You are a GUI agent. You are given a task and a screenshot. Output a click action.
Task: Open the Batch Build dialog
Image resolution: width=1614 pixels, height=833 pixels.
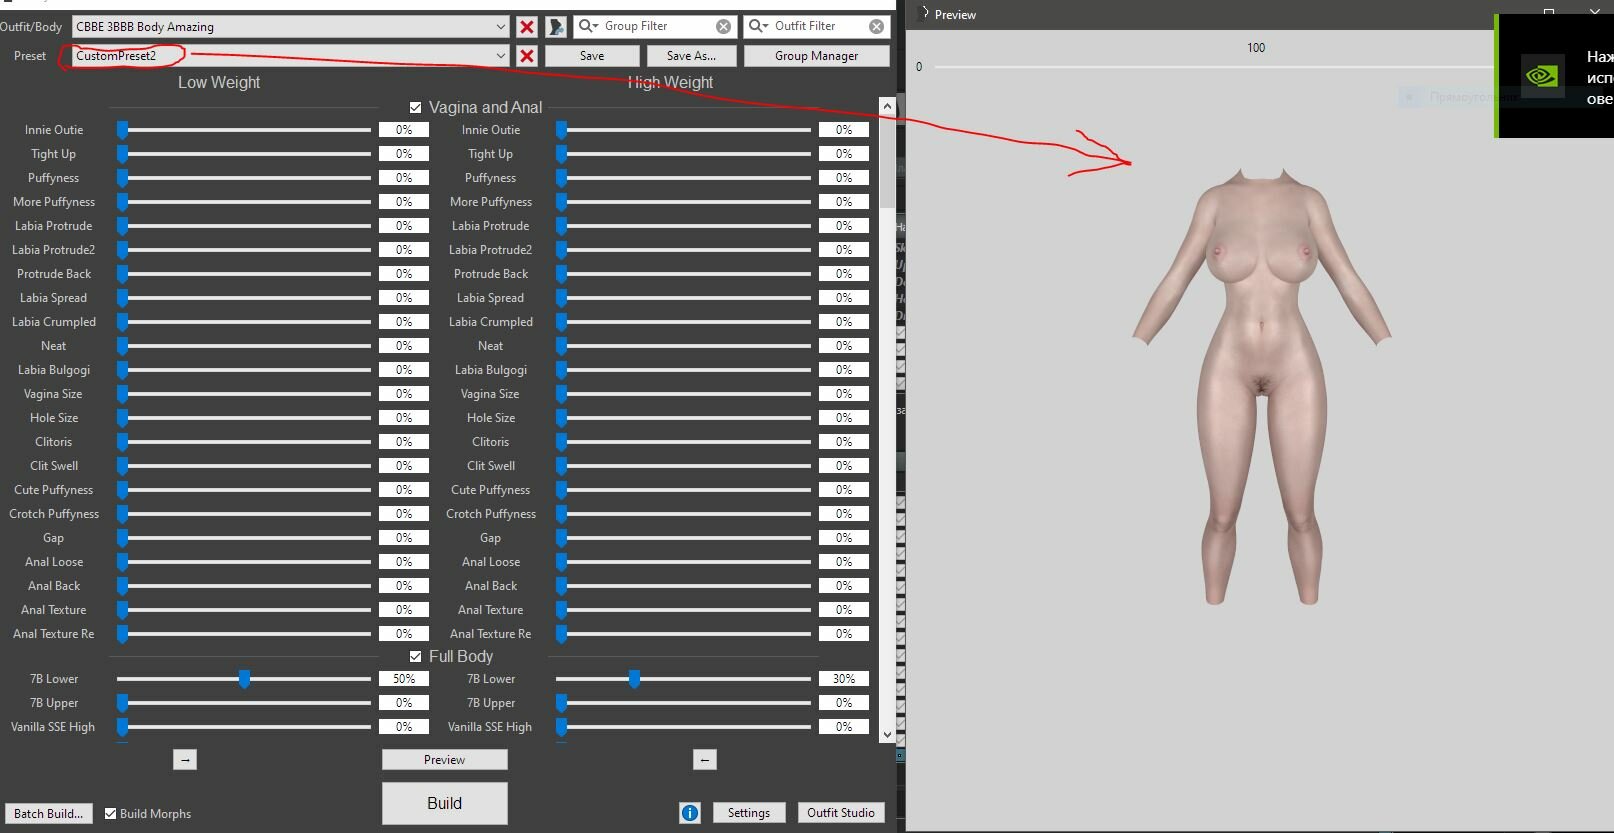(x=49, y=813)
